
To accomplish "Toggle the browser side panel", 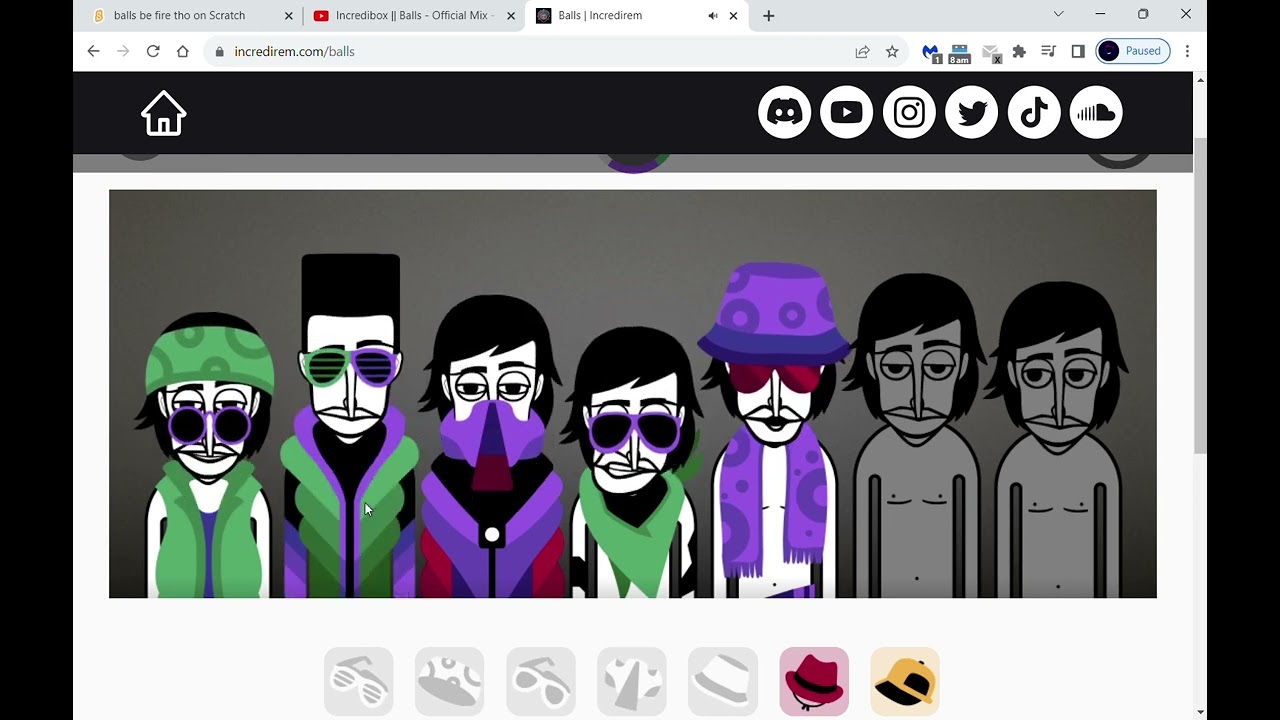I will [1078, 51].
